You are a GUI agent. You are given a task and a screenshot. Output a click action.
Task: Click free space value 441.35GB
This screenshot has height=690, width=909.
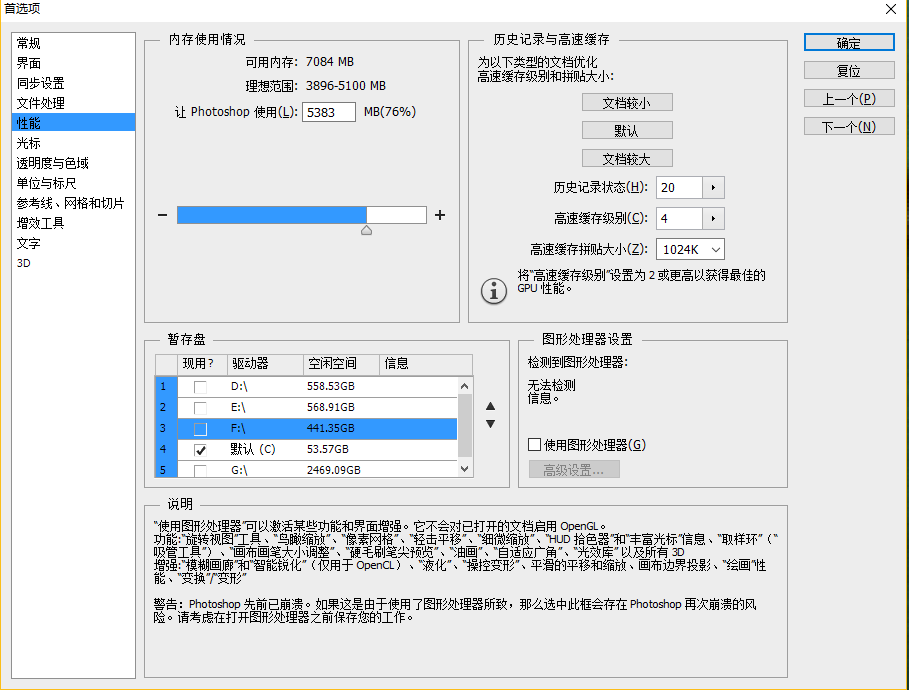(330, 428)
